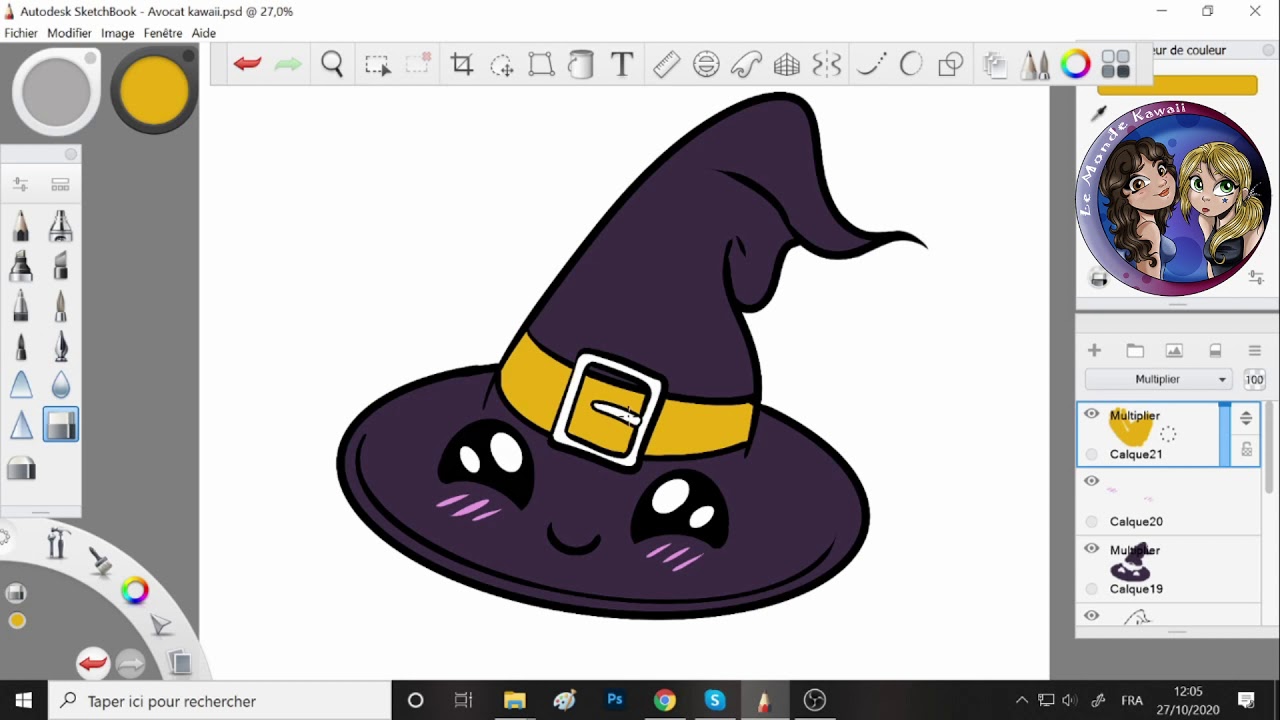Toggle eye of bottom partially visible layer

point(1092,616)
